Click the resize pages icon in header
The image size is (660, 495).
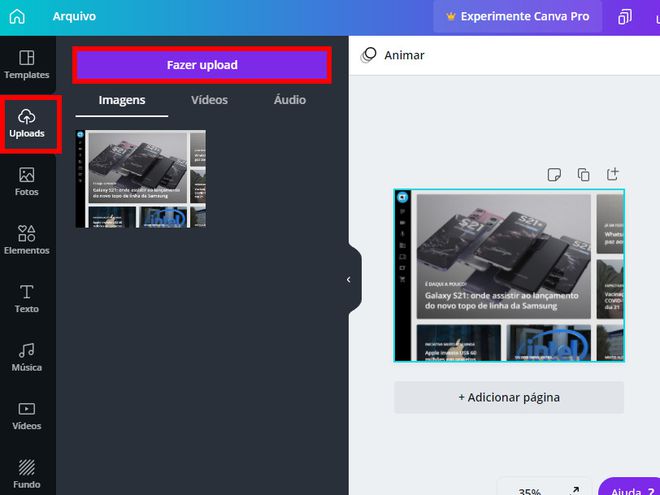point(625,17)
